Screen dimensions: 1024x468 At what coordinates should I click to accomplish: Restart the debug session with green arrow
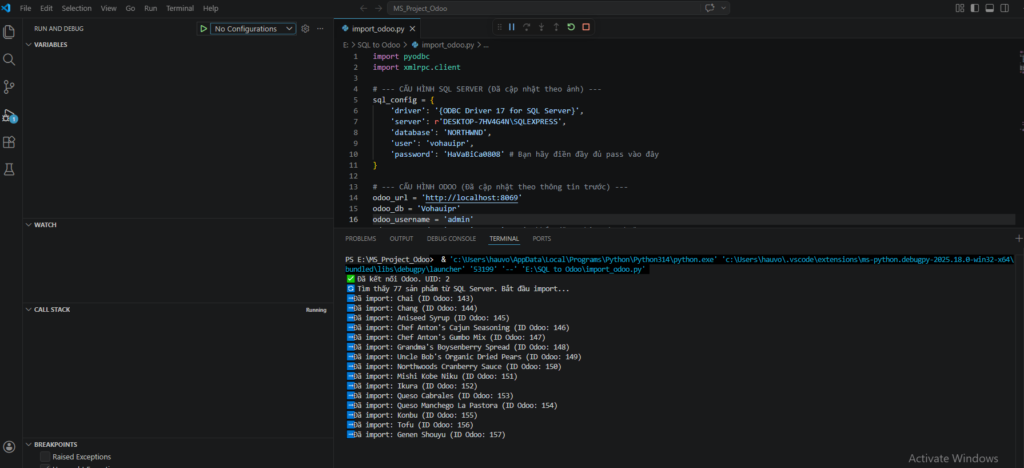click(x=571, y=28)
